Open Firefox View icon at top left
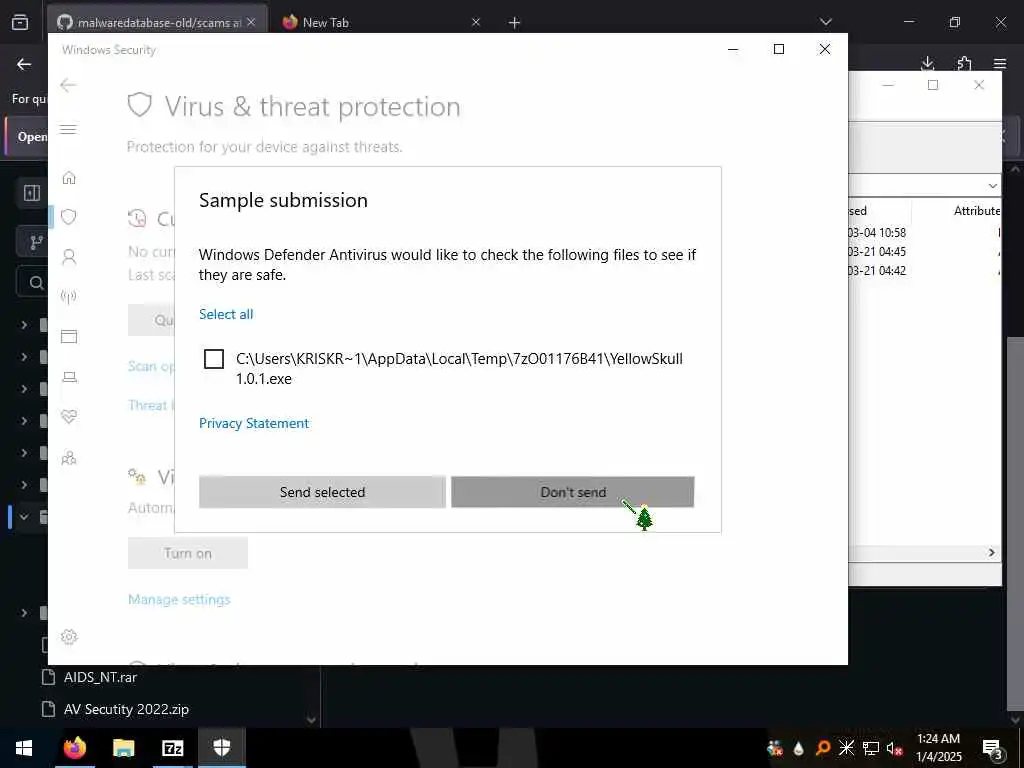This screenshot has width=1024, height=768. point(20,22)
